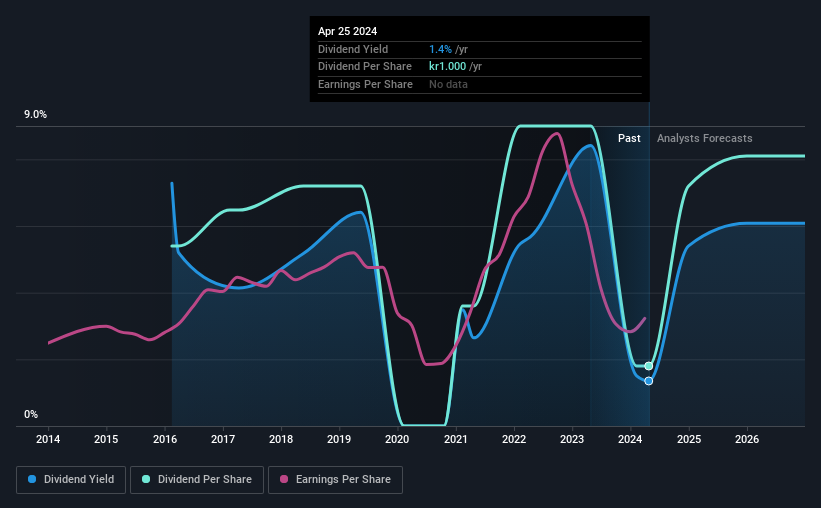The width and height of the screenshot is (821, 508).
Task: Click the 9.0% y-axis label
Action: pyautogui.click(x=35, y=115)
